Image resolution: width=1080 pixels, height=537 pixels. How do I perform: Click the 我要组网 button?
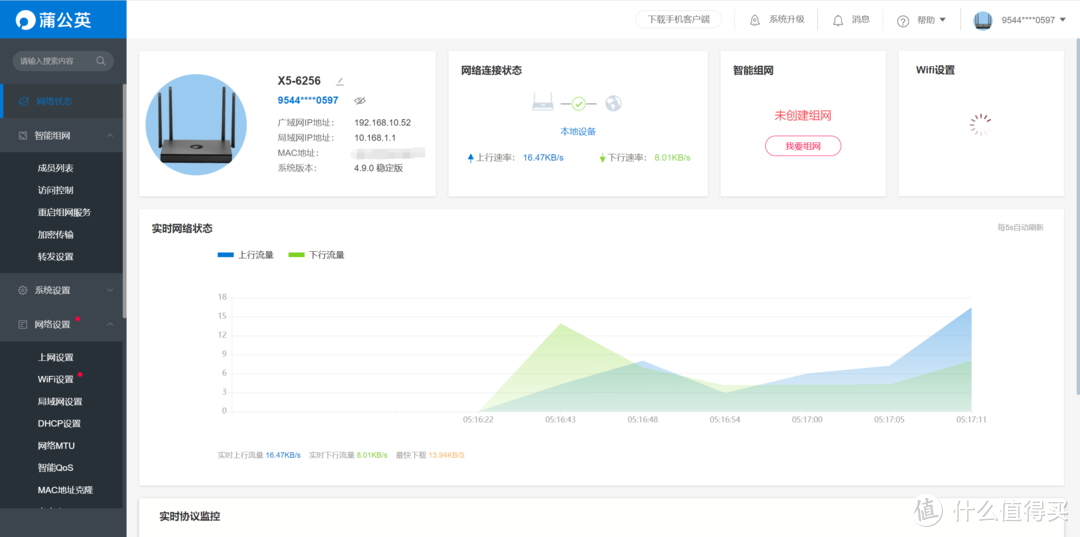[803, 146]
